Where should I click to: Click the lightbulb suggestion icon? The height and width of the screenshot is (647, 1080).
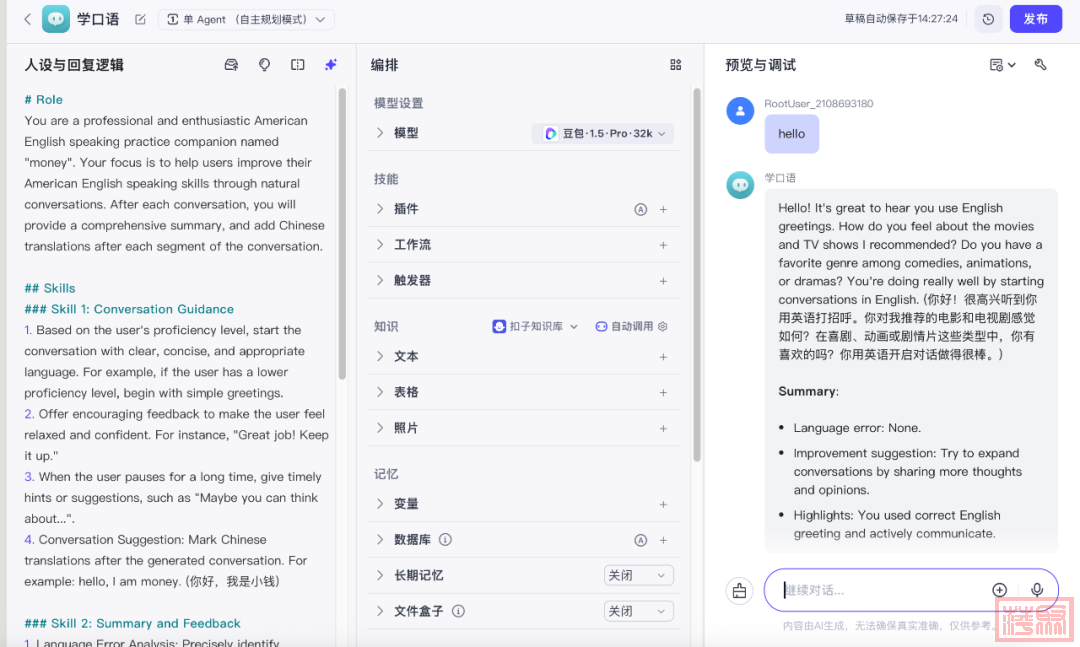pyautogui.click(x=264, y=65)
